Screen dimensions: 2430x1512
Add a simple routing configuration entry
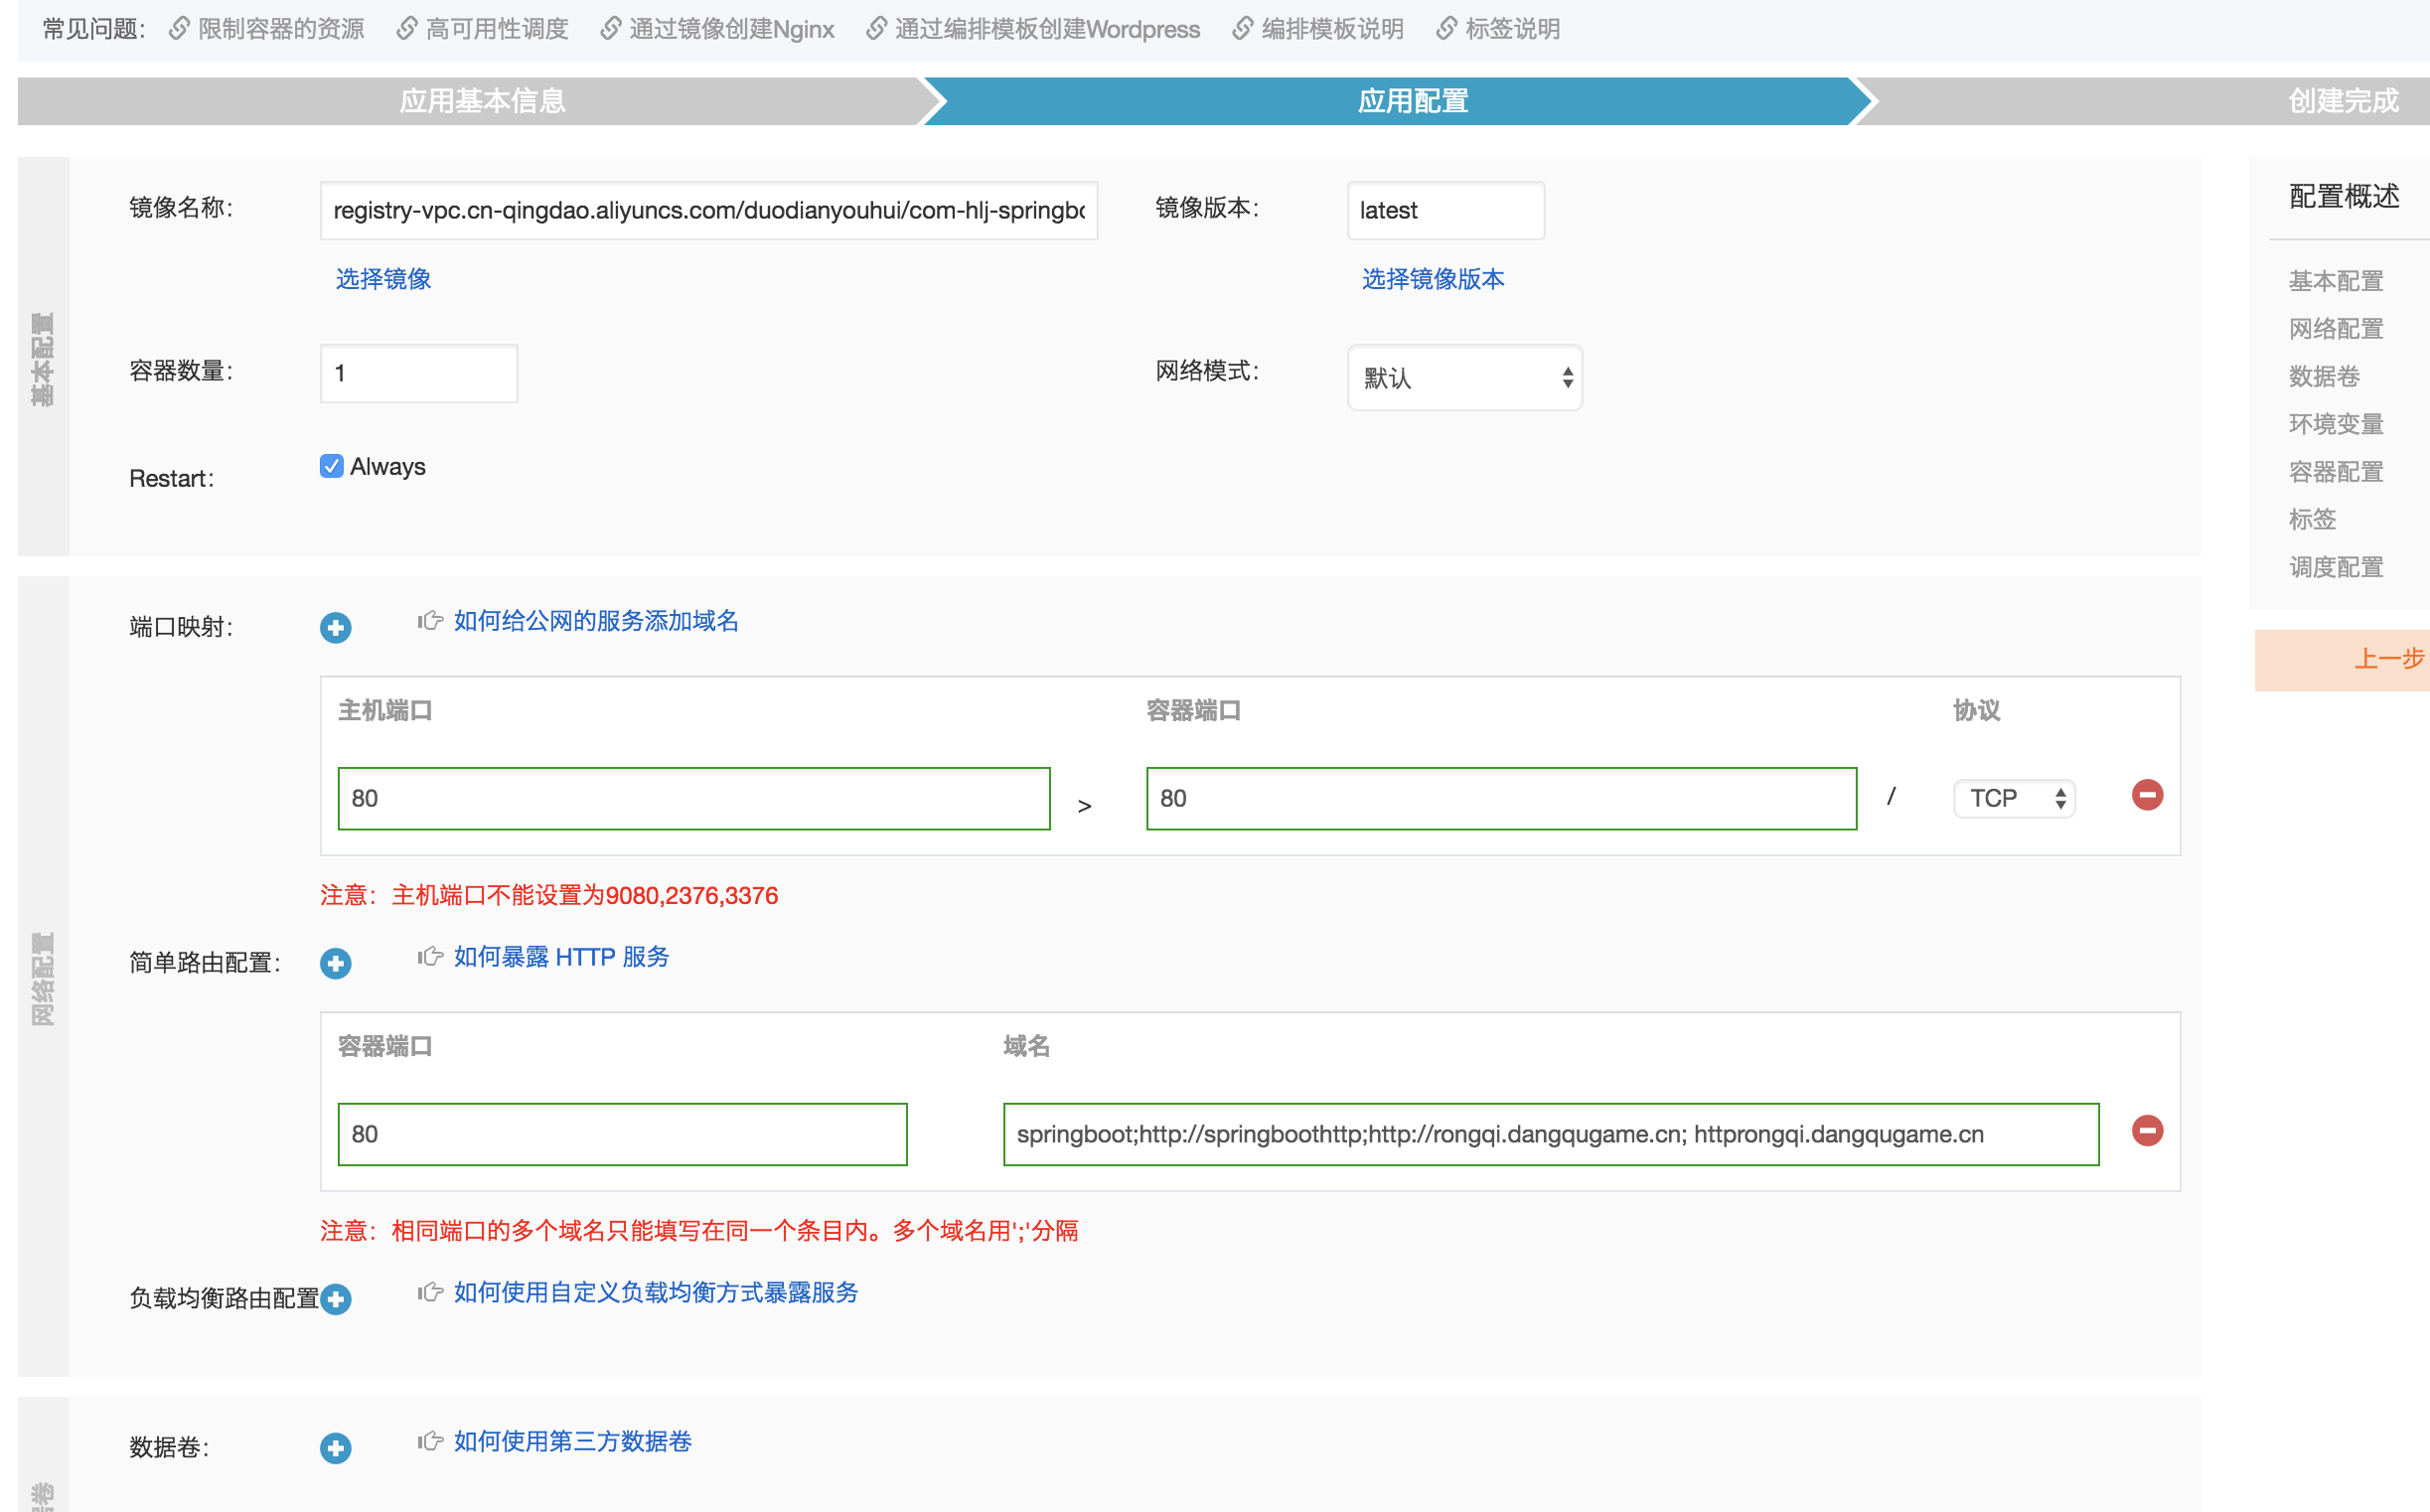click(335, 963)
